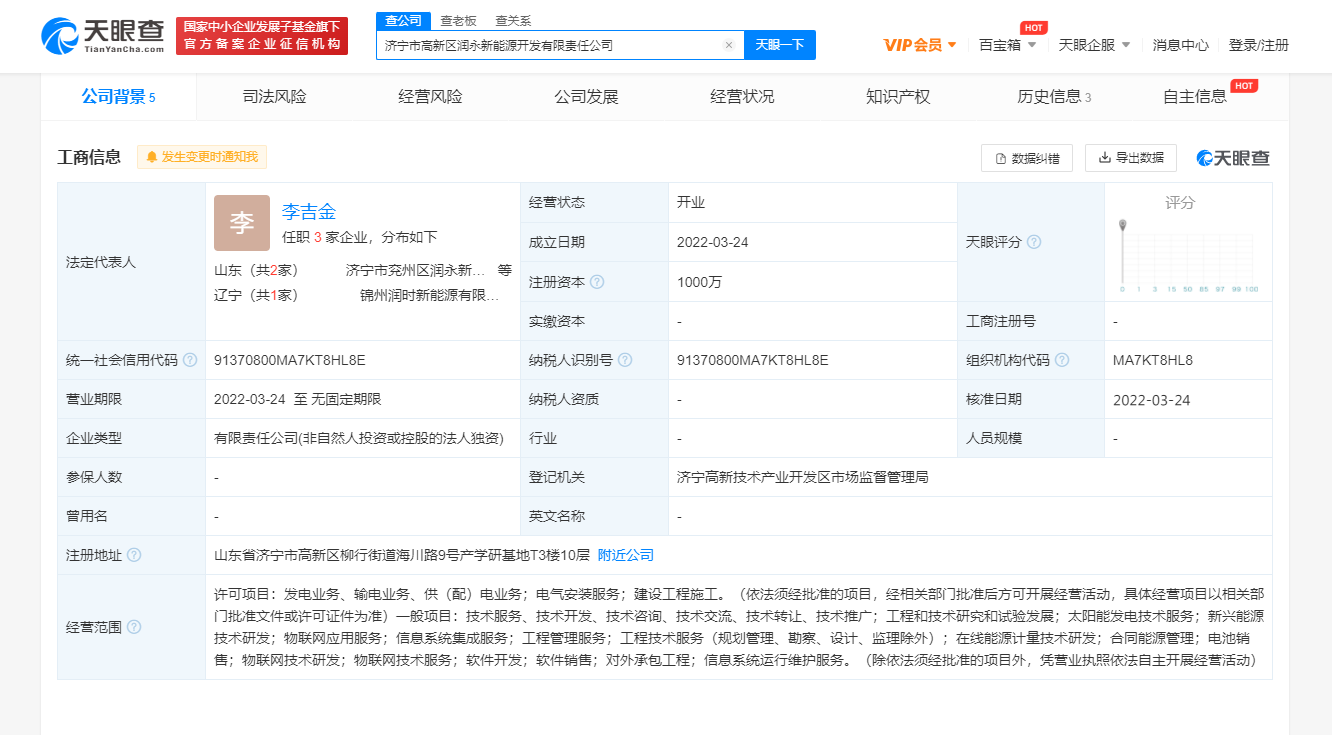Open the 锦州润时新能源有限… company link
Viewport: 1332px width, 735px height.
tap(430, 296)
